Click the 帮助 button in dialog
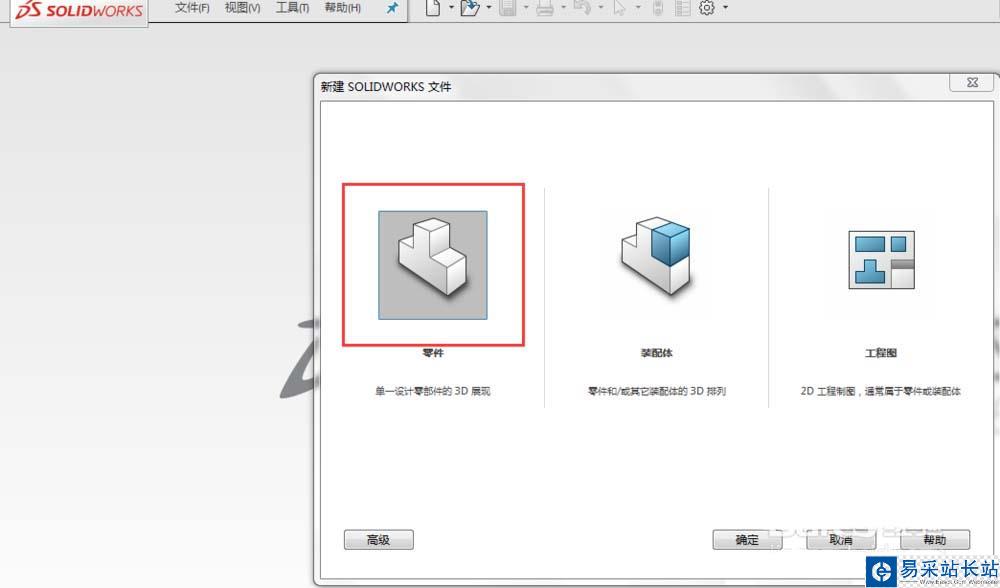The height and width of the screenshot is (588, 1000). tap(935, 540)
